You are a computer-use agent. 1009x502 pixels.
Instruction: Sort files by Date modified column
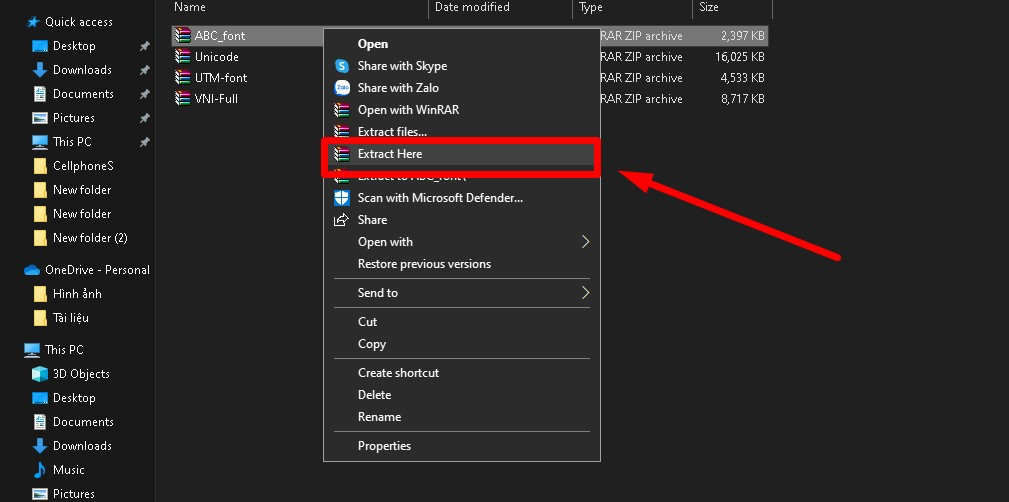(470, 7)
